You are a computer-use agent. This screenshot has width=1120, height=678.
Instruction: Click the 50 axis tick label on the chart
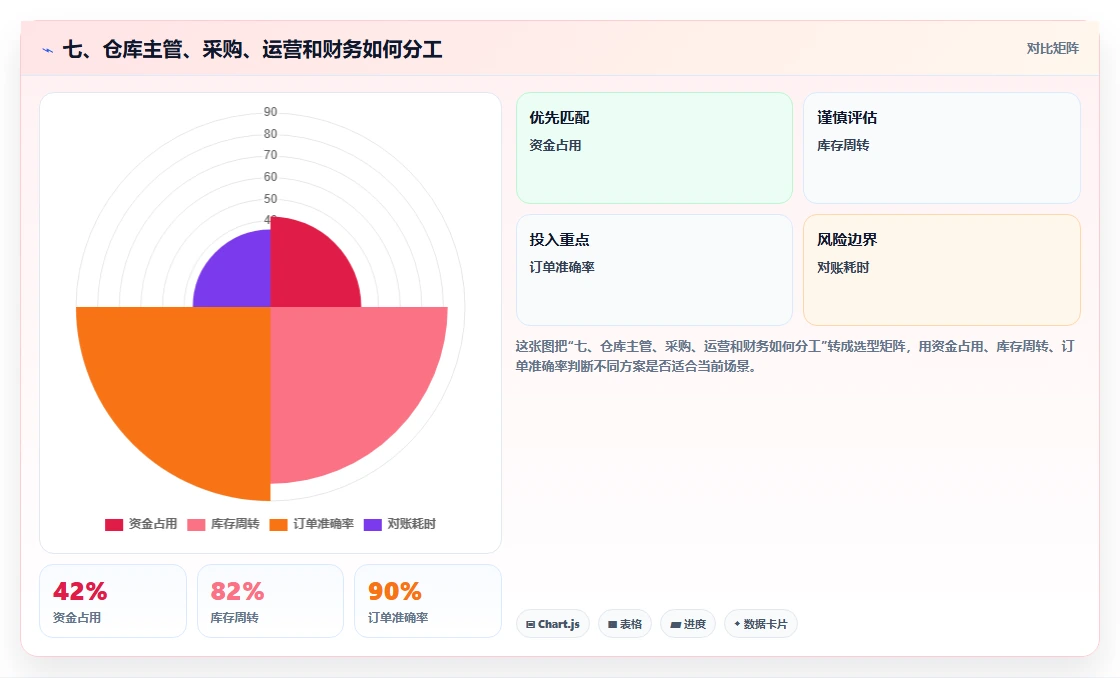tap(270, 199)
